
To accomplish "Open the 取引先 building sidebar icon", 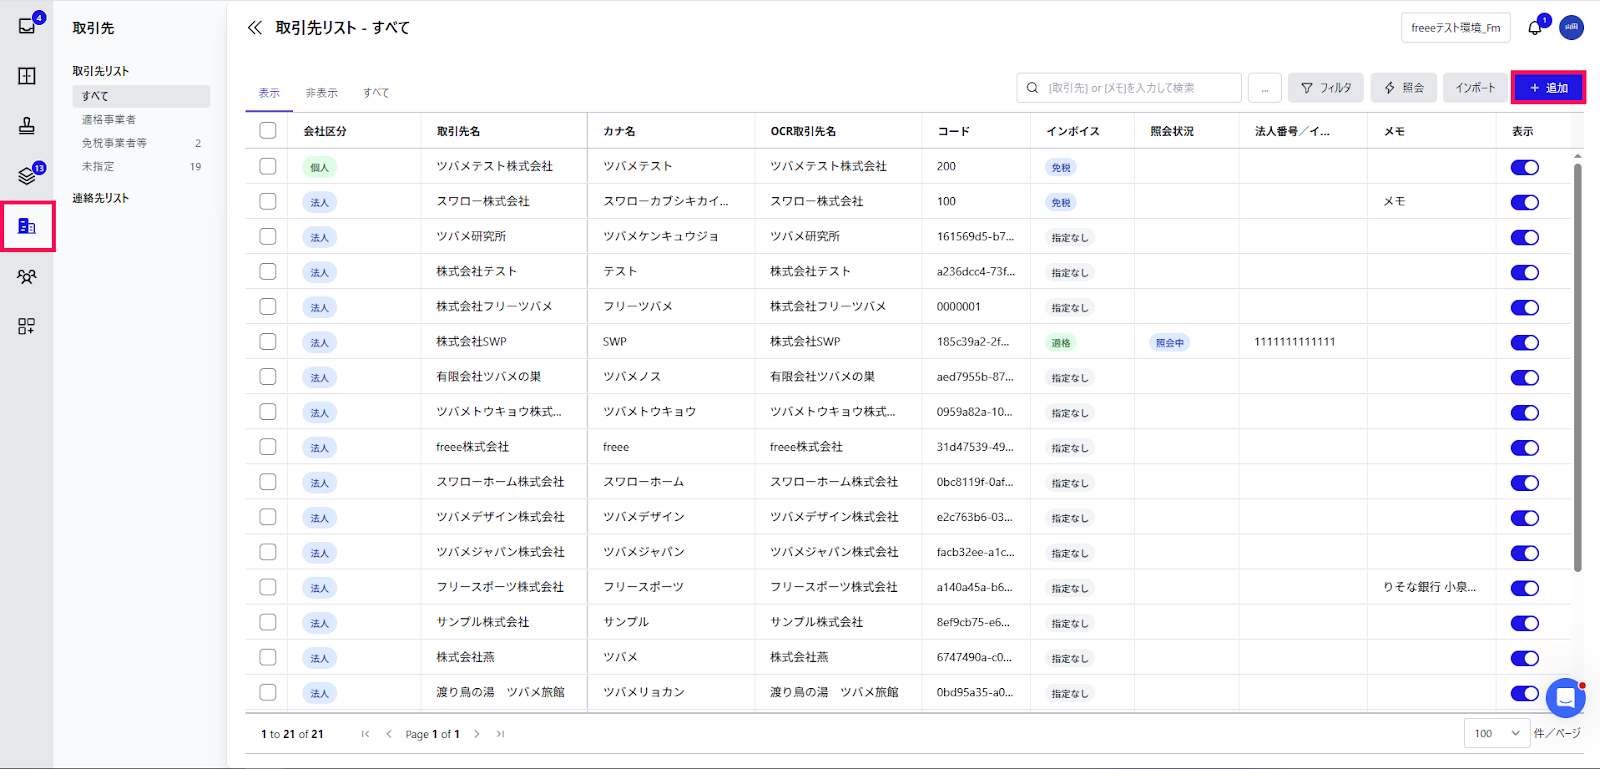I will click(27, 226).
